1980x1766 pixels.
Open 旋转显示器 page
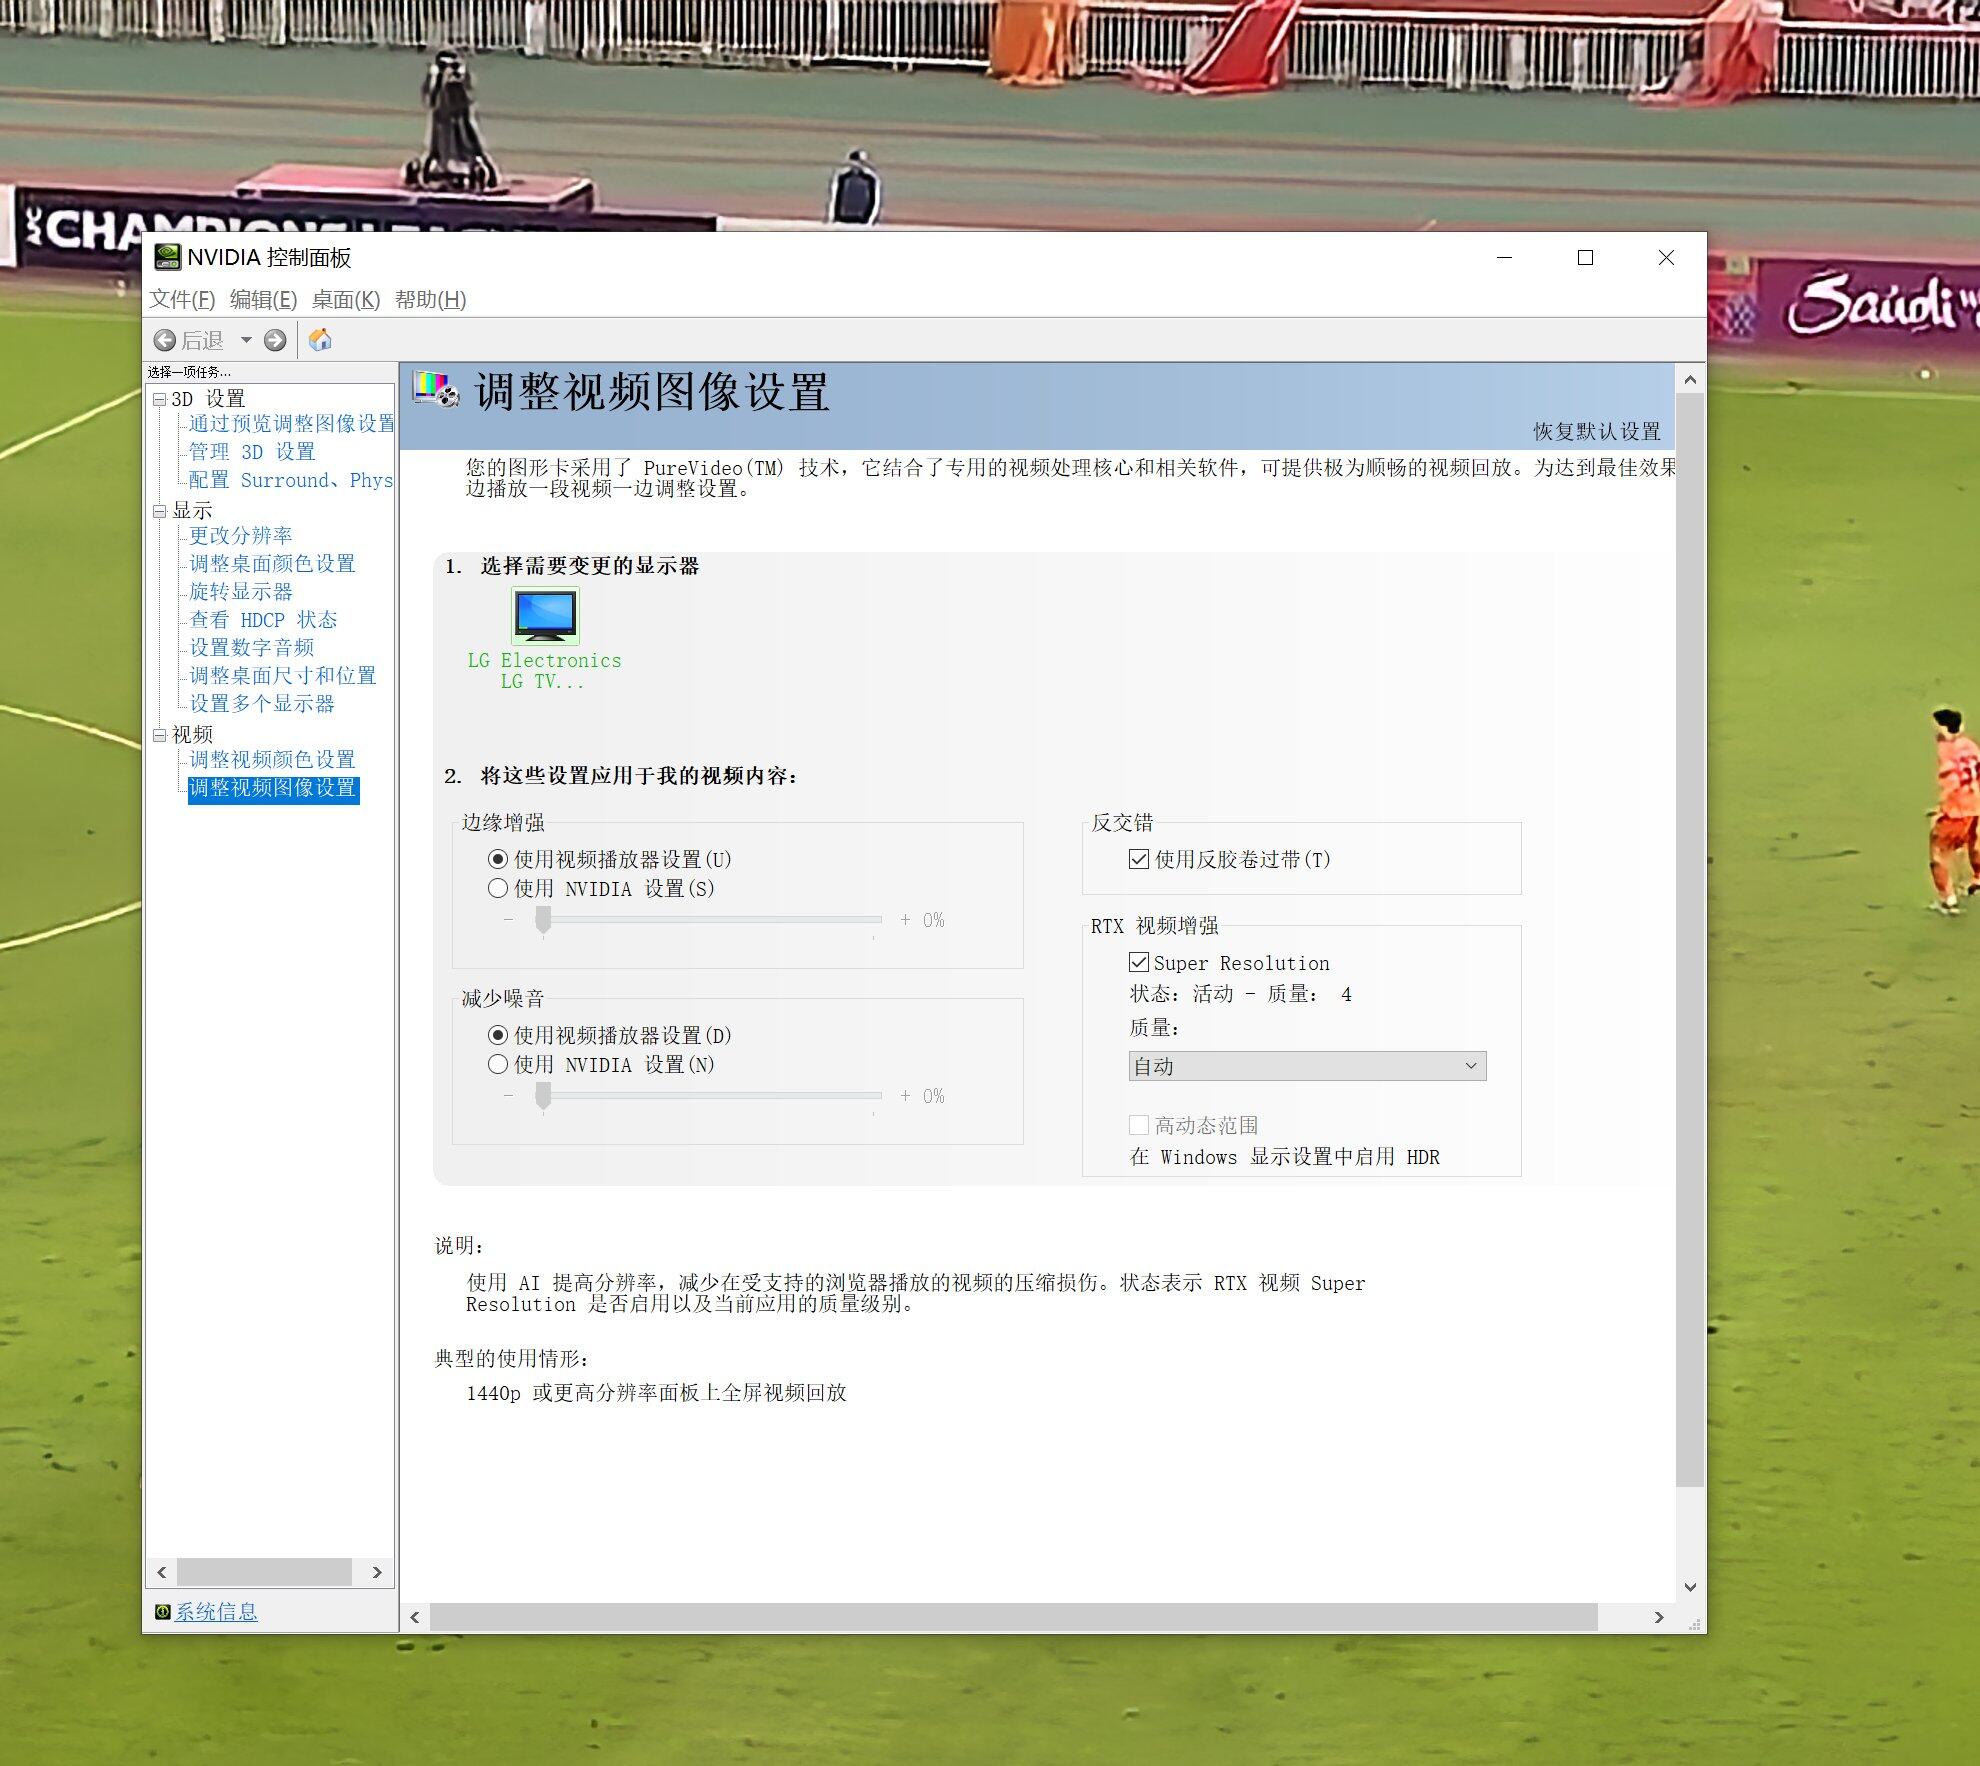(241, 592)
